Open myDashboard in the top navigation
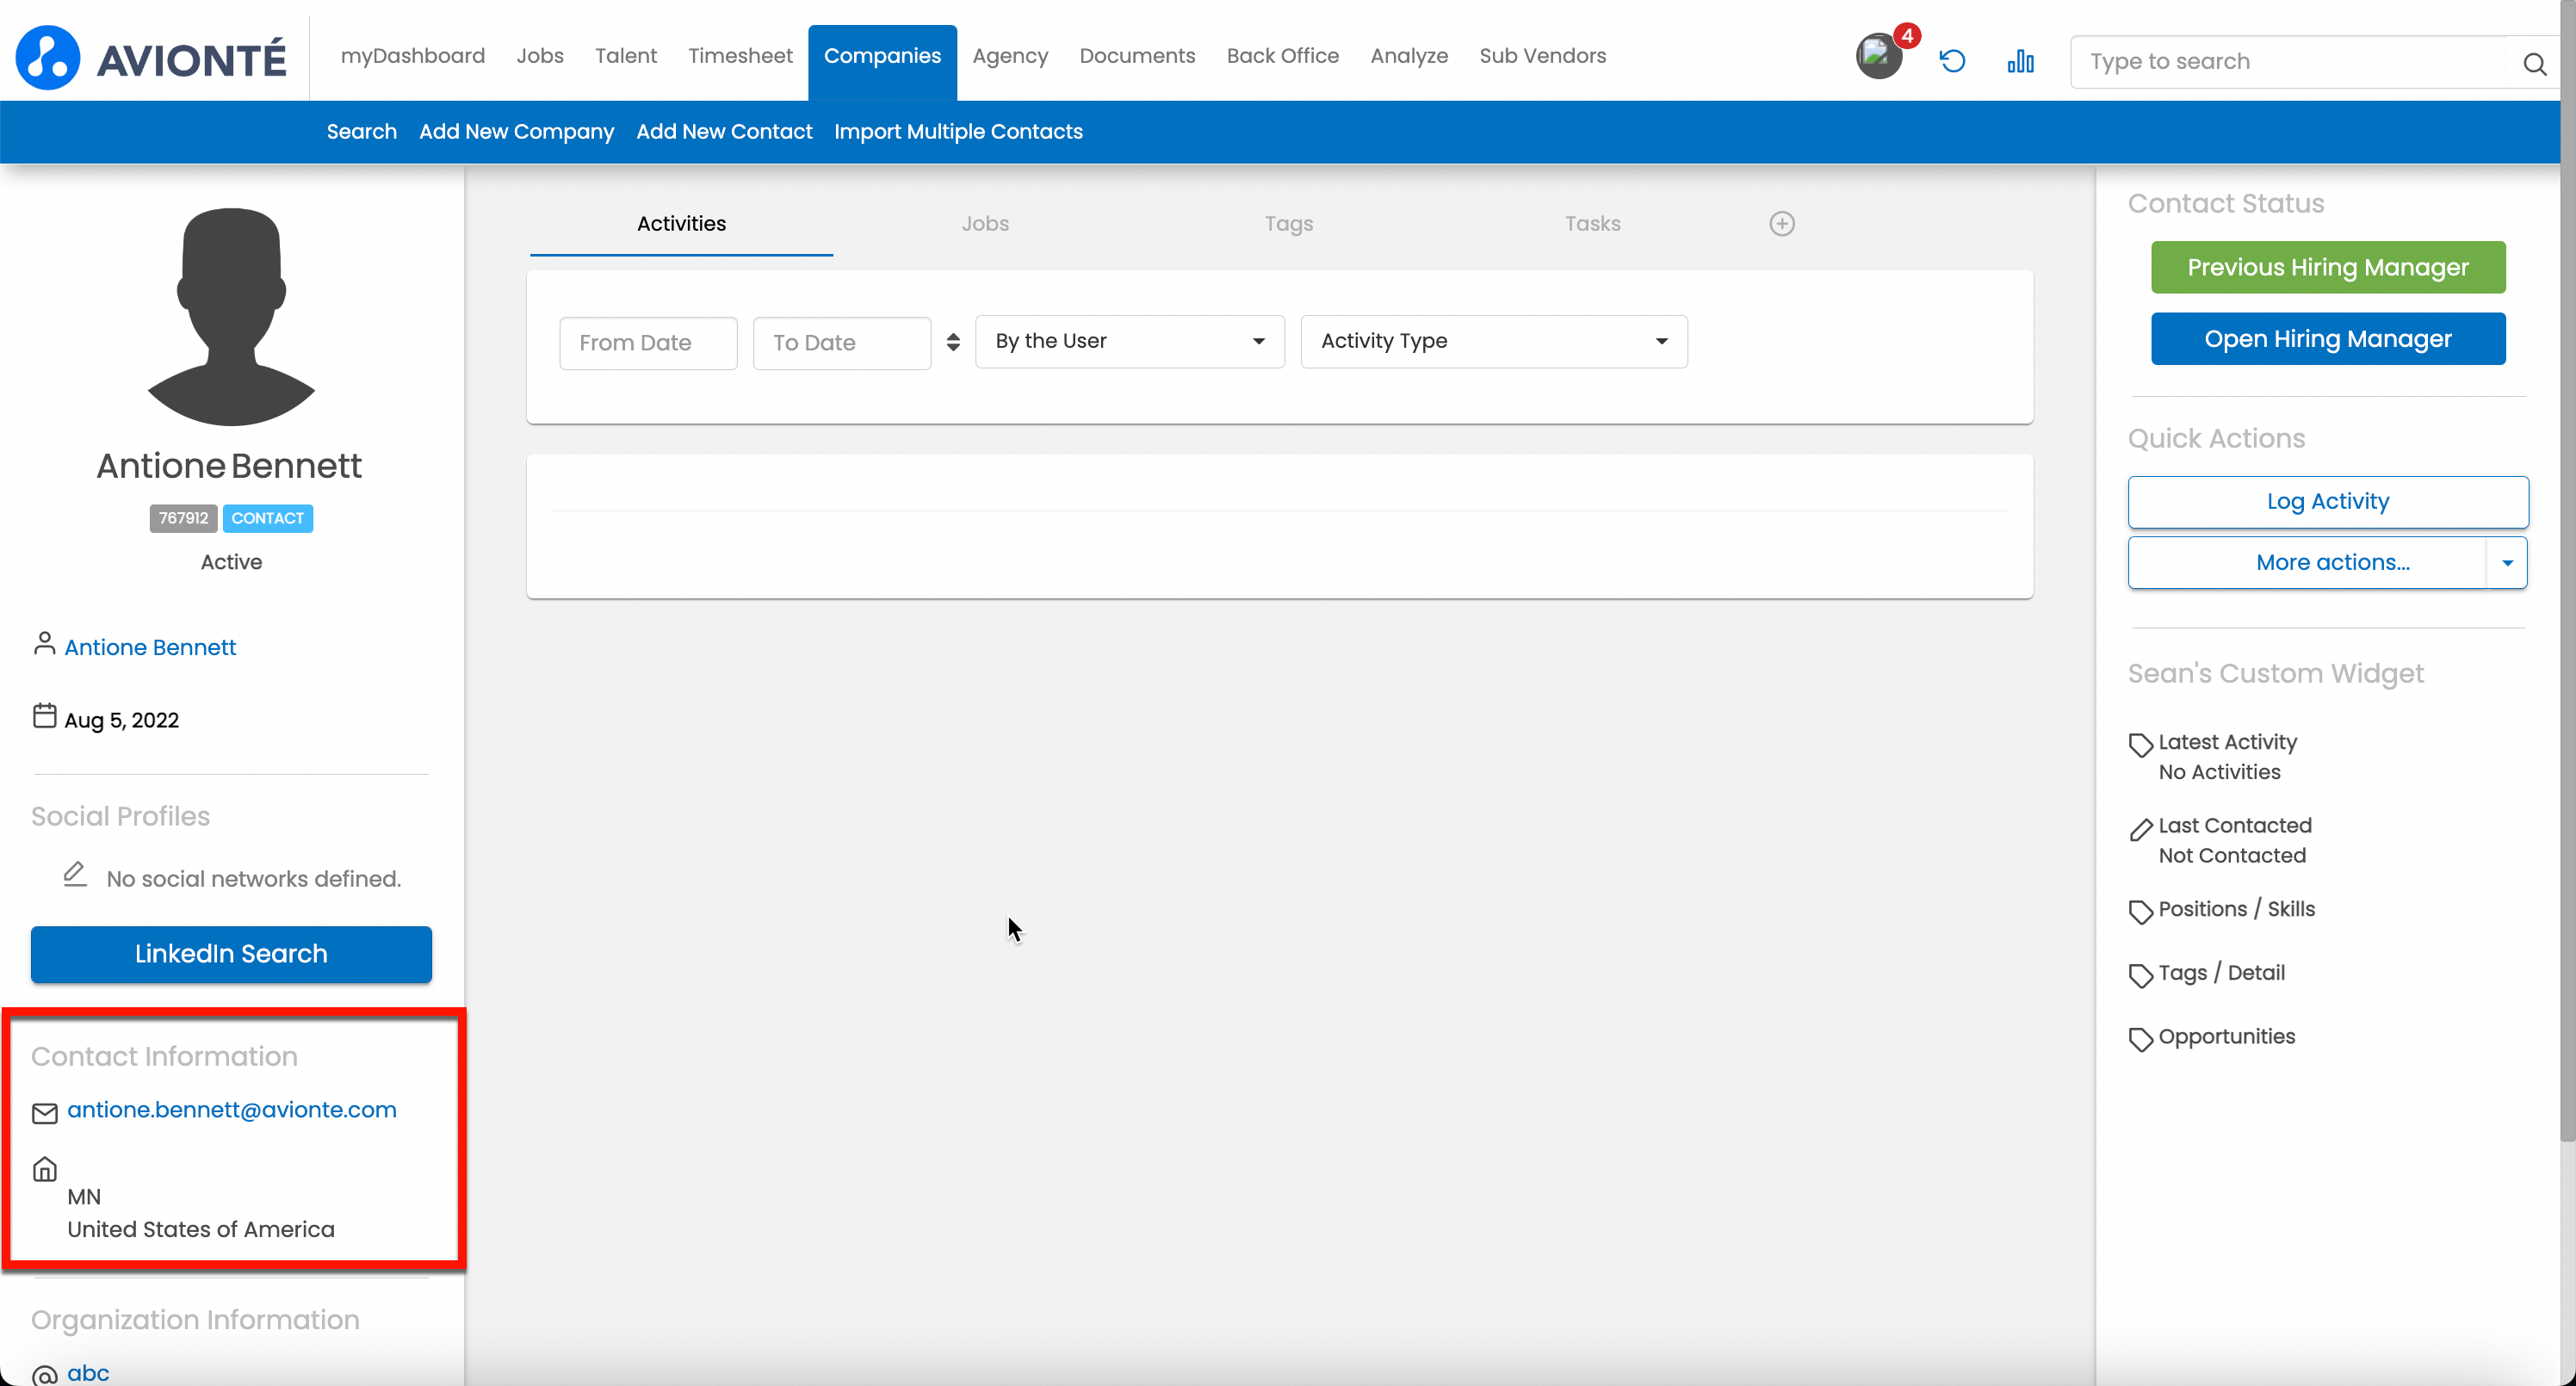 (412, 56)
